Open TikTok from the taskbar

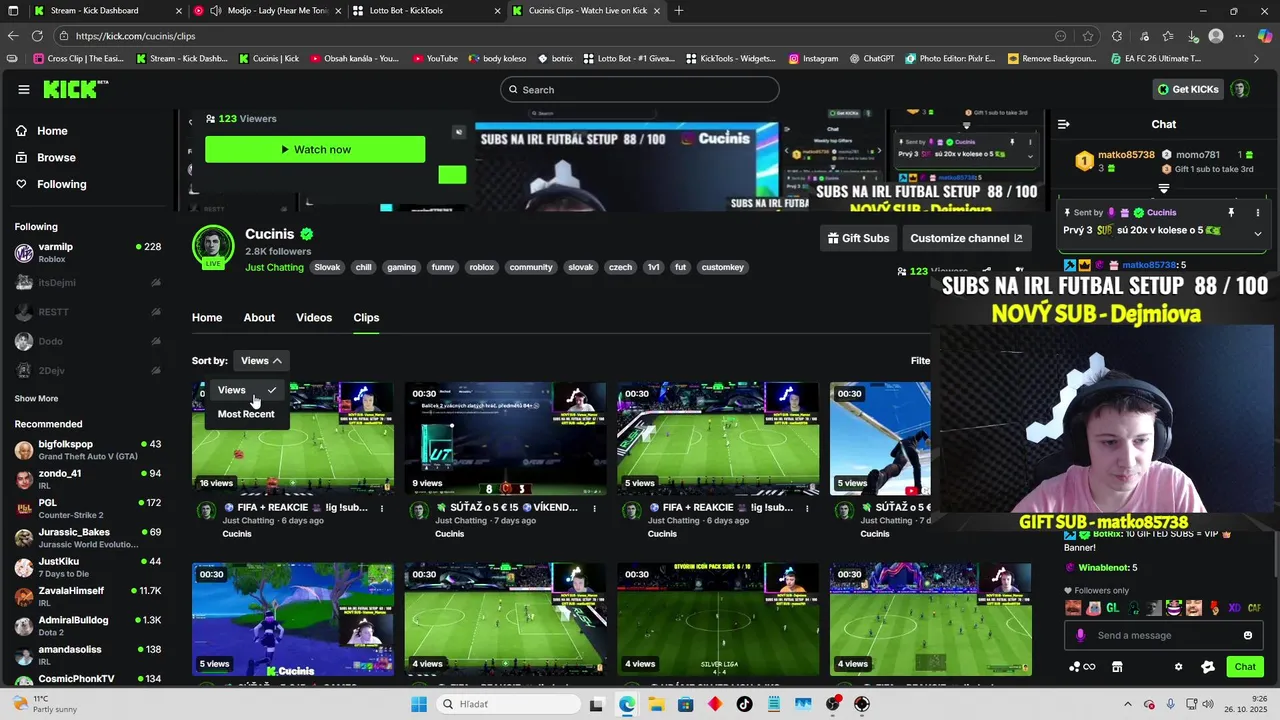click(x=744, y=704)
